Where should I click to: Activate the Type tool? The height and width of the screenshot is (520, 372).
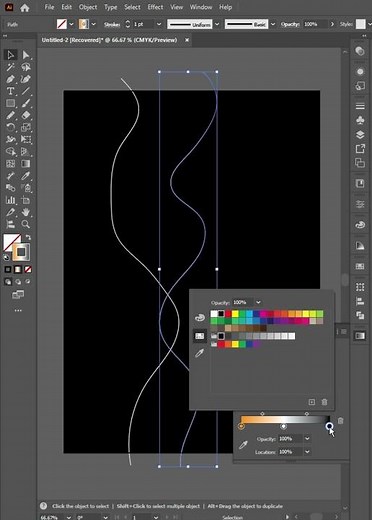point(11,91)
